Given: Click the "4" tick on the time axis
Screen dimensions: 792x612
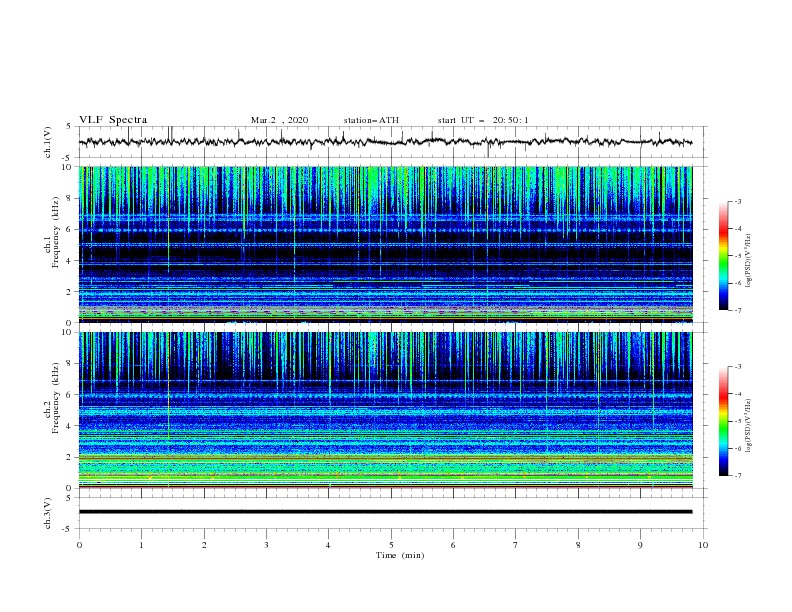Looking at the screenshot, I should tap(328, 545).
